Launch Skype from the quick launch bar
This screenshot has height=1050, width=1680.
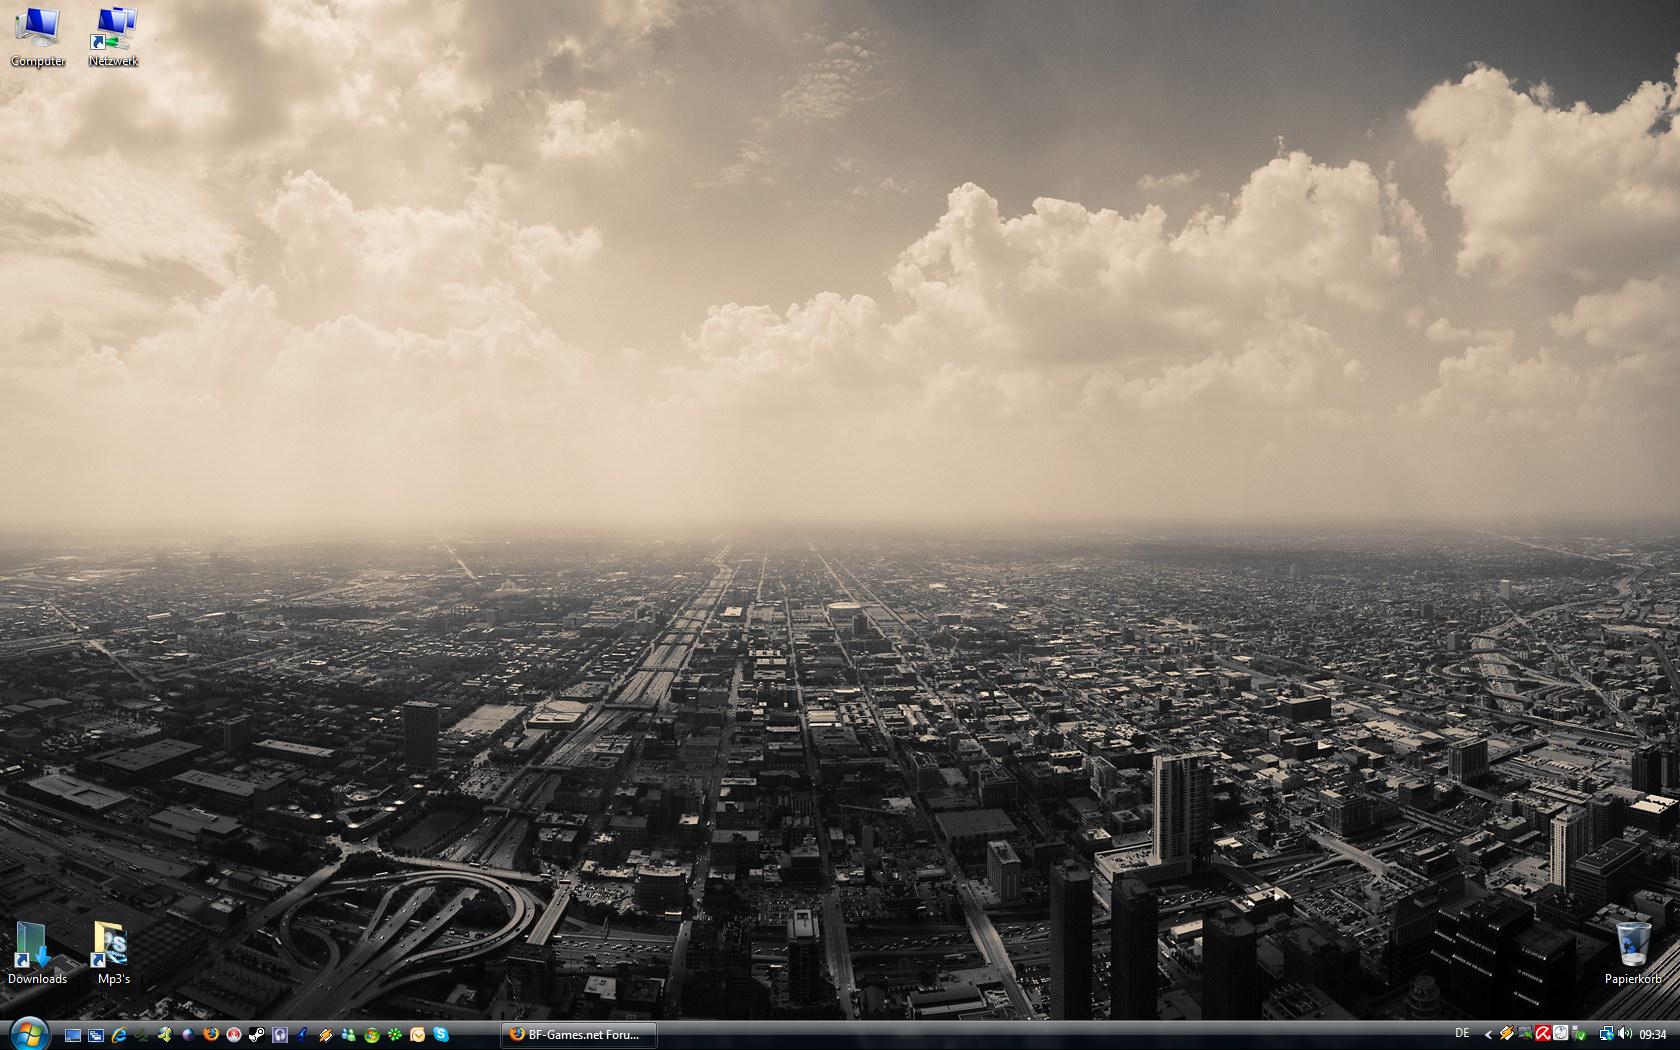441,1035
